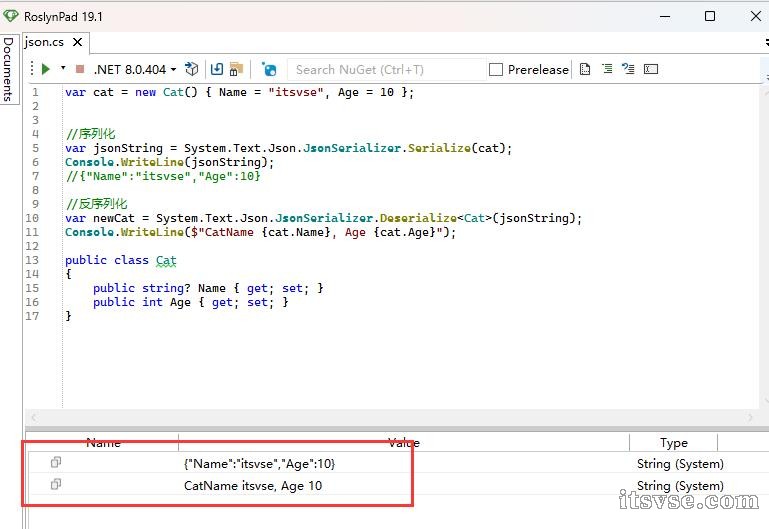
Task: Rename the symbol via the rightmost toolbar icon
Action: pos(651,69)
